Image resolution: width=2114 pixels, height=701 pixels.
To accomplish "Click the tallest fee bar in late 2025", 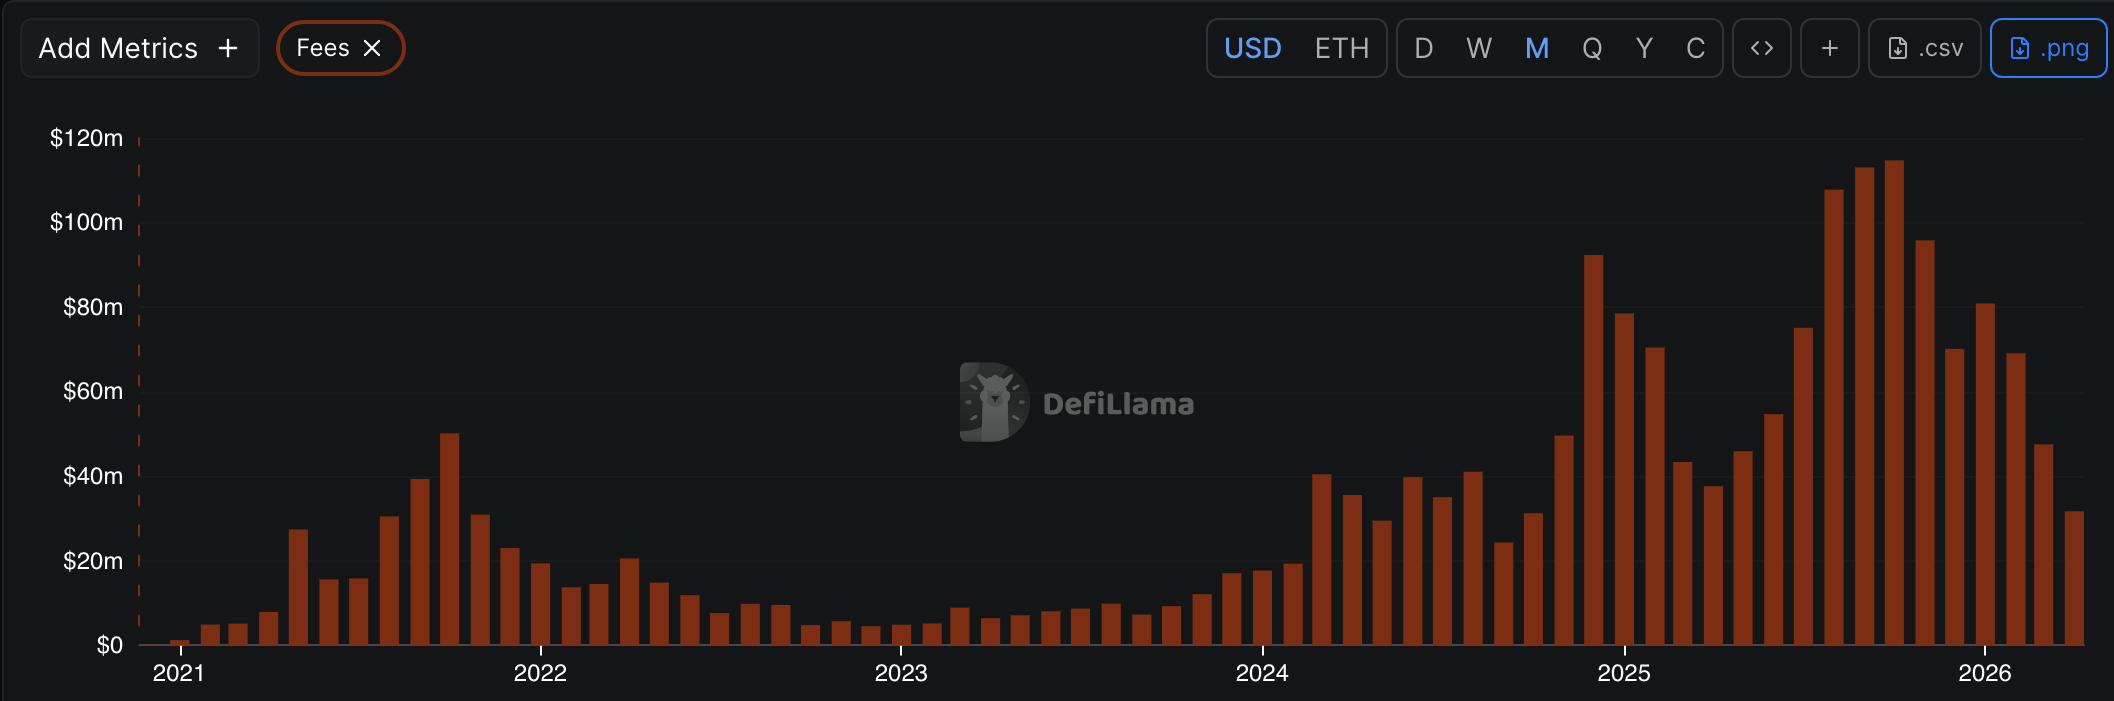I will click(x=1894, y=400).
